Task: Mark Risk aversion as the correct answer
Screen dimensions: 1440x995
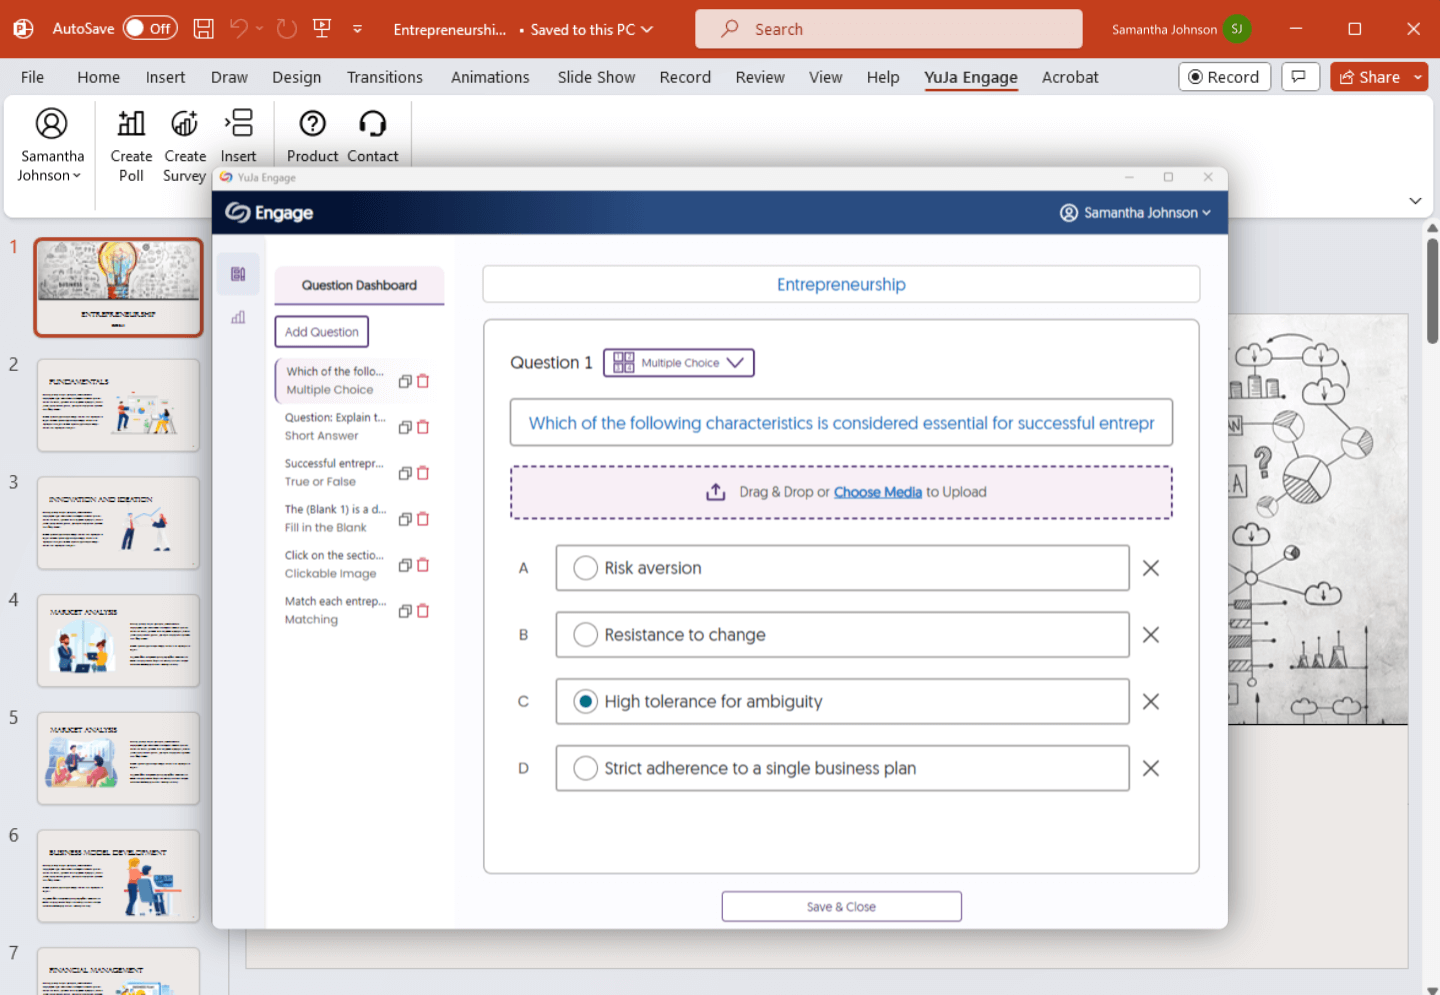Action: pos(585,567)
